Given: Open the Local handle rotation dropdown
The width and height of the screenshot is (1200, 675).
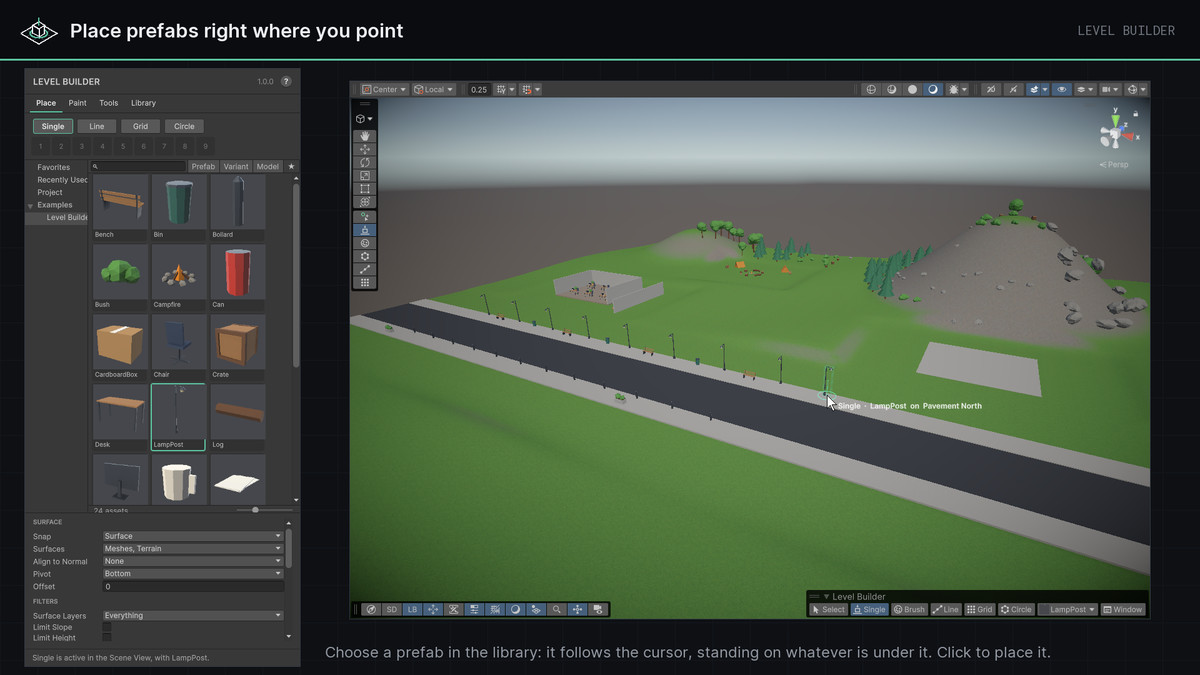Looking at the screenshot, I should pyautogui.click(x=434, y=89).
